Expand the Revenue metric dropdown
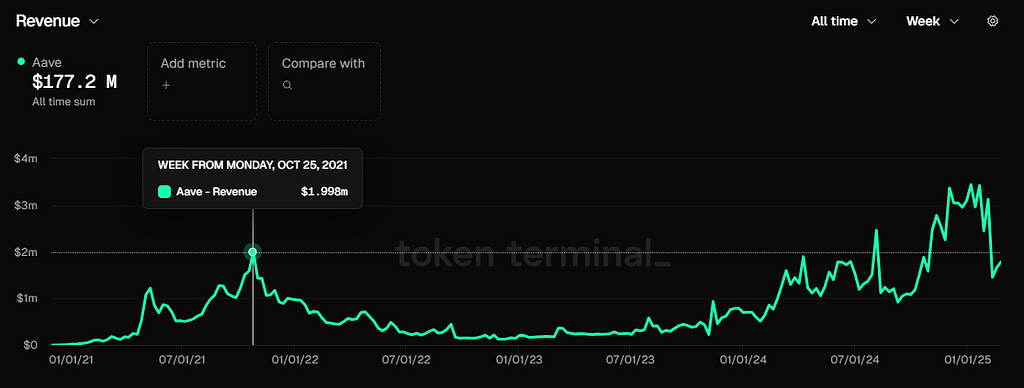The image size is (1024, 388). pyautogui.click(x=57, y=21)
